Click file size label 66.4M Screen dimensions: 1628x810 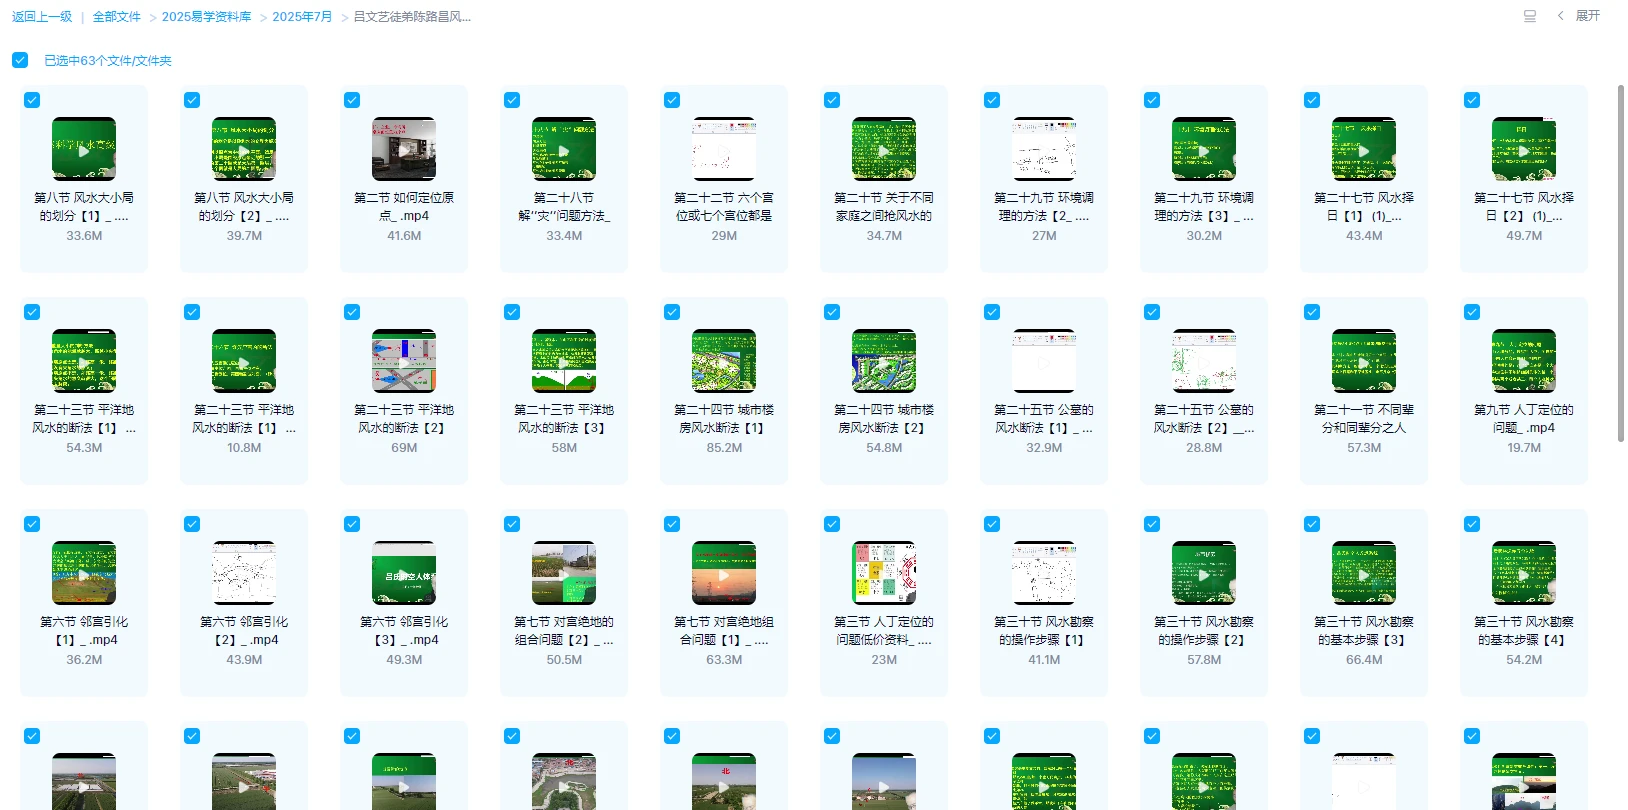(1364, 660)
